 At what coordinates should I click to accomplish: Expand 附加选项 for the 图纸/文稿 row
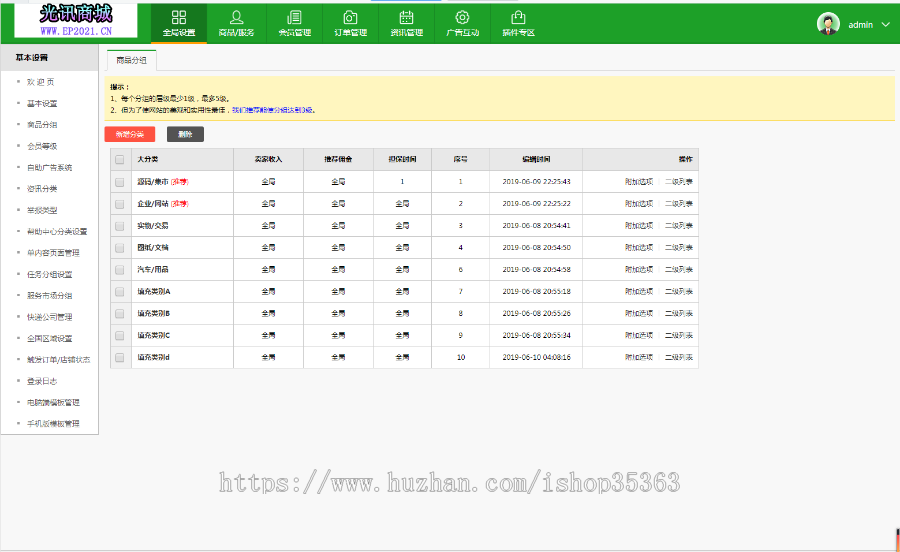[x=639, y=248]
